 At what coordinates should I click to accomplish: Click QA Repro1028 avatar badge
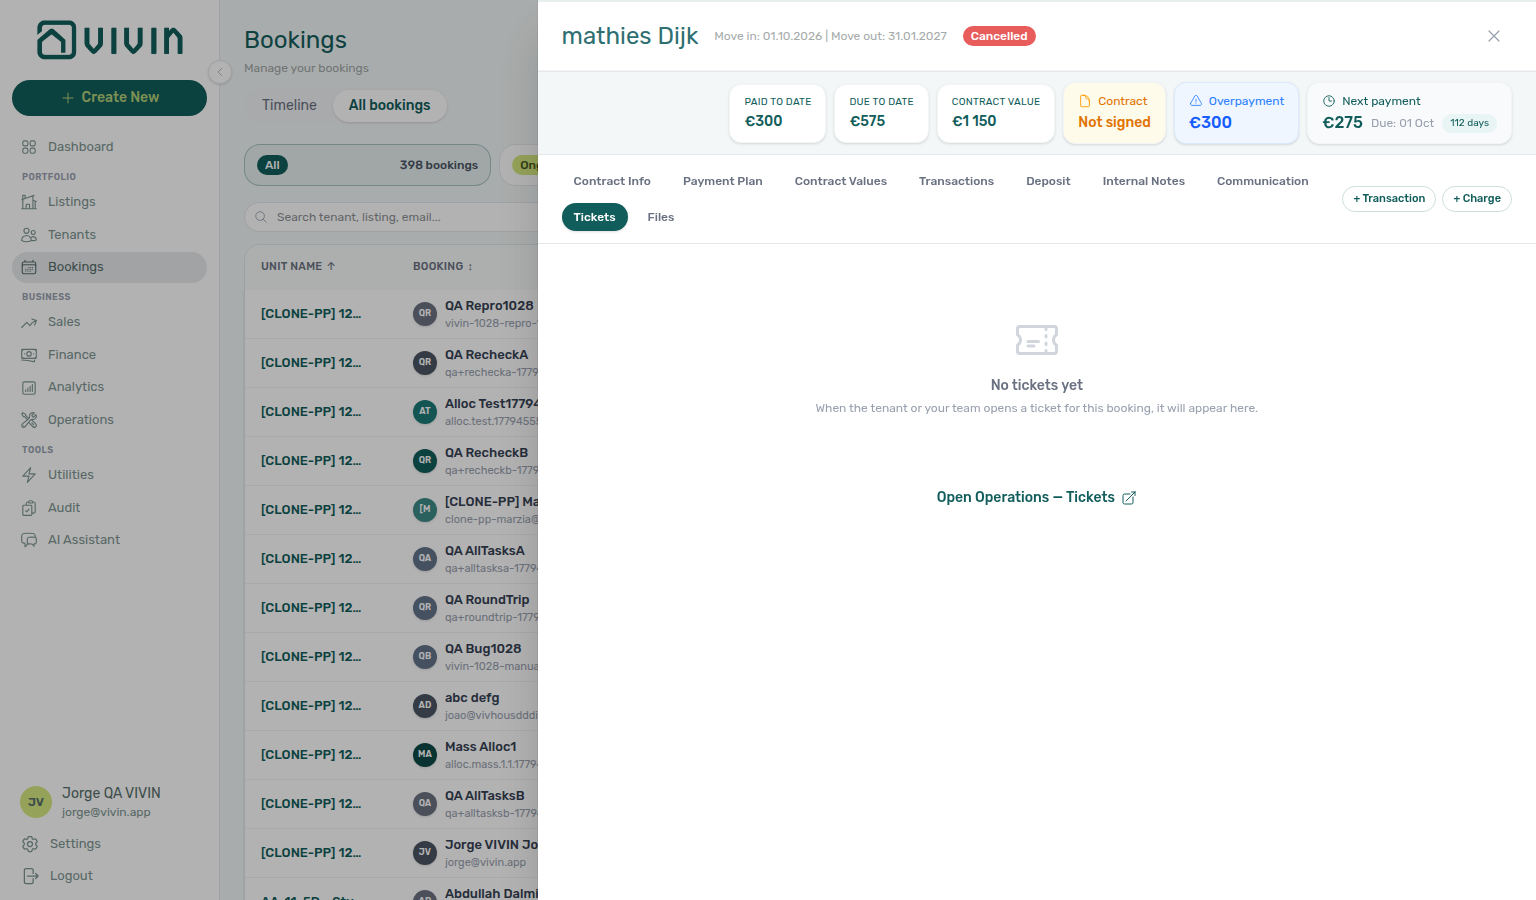click(x=425, y=314)
